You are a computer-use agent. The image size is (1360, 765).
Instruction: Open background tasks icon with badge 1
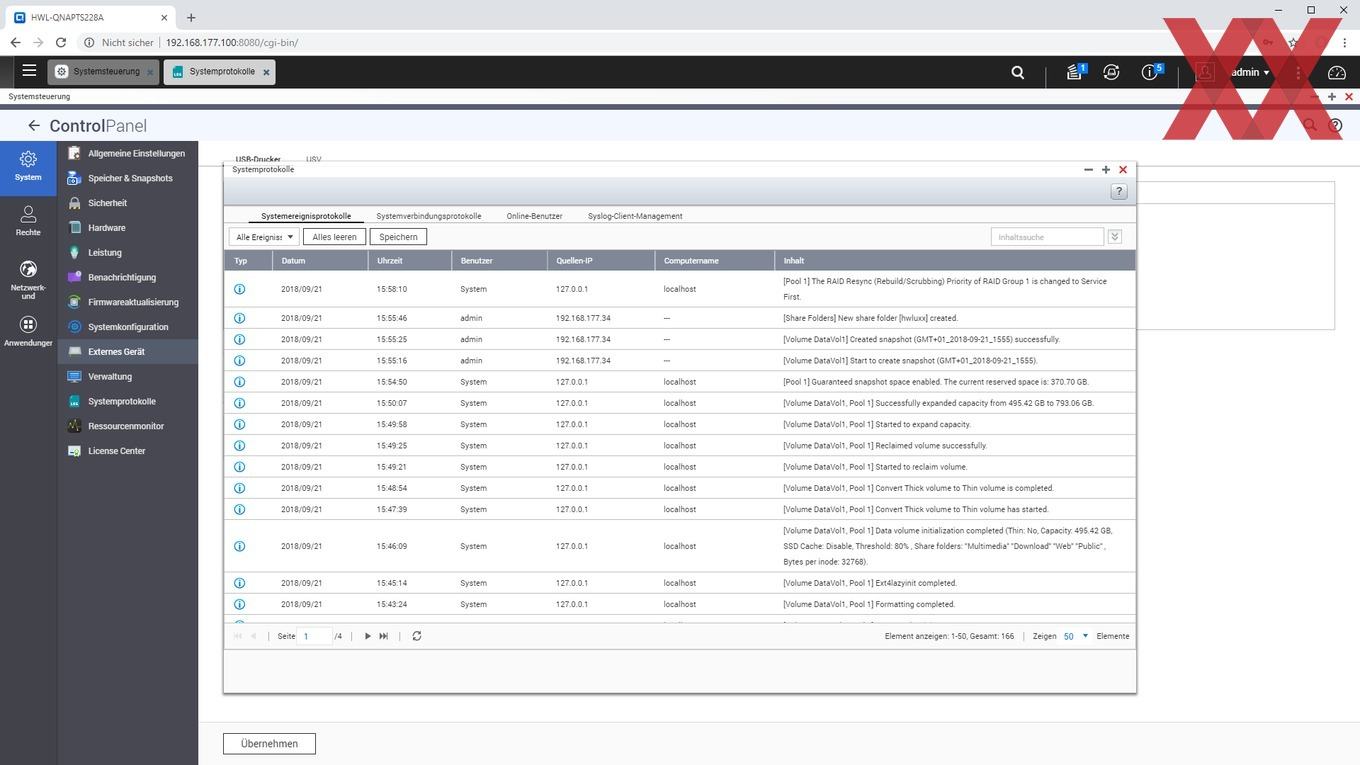pos(1075,72)
